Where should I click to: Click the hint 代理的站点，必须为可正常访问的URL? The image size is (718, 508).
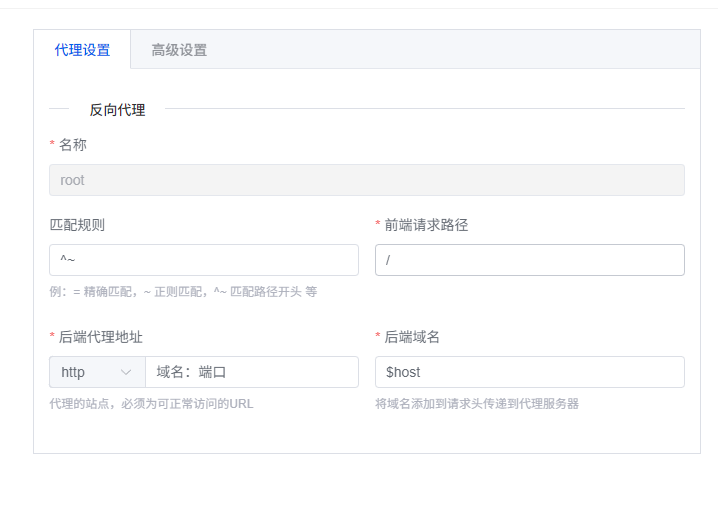click(151, 404)
